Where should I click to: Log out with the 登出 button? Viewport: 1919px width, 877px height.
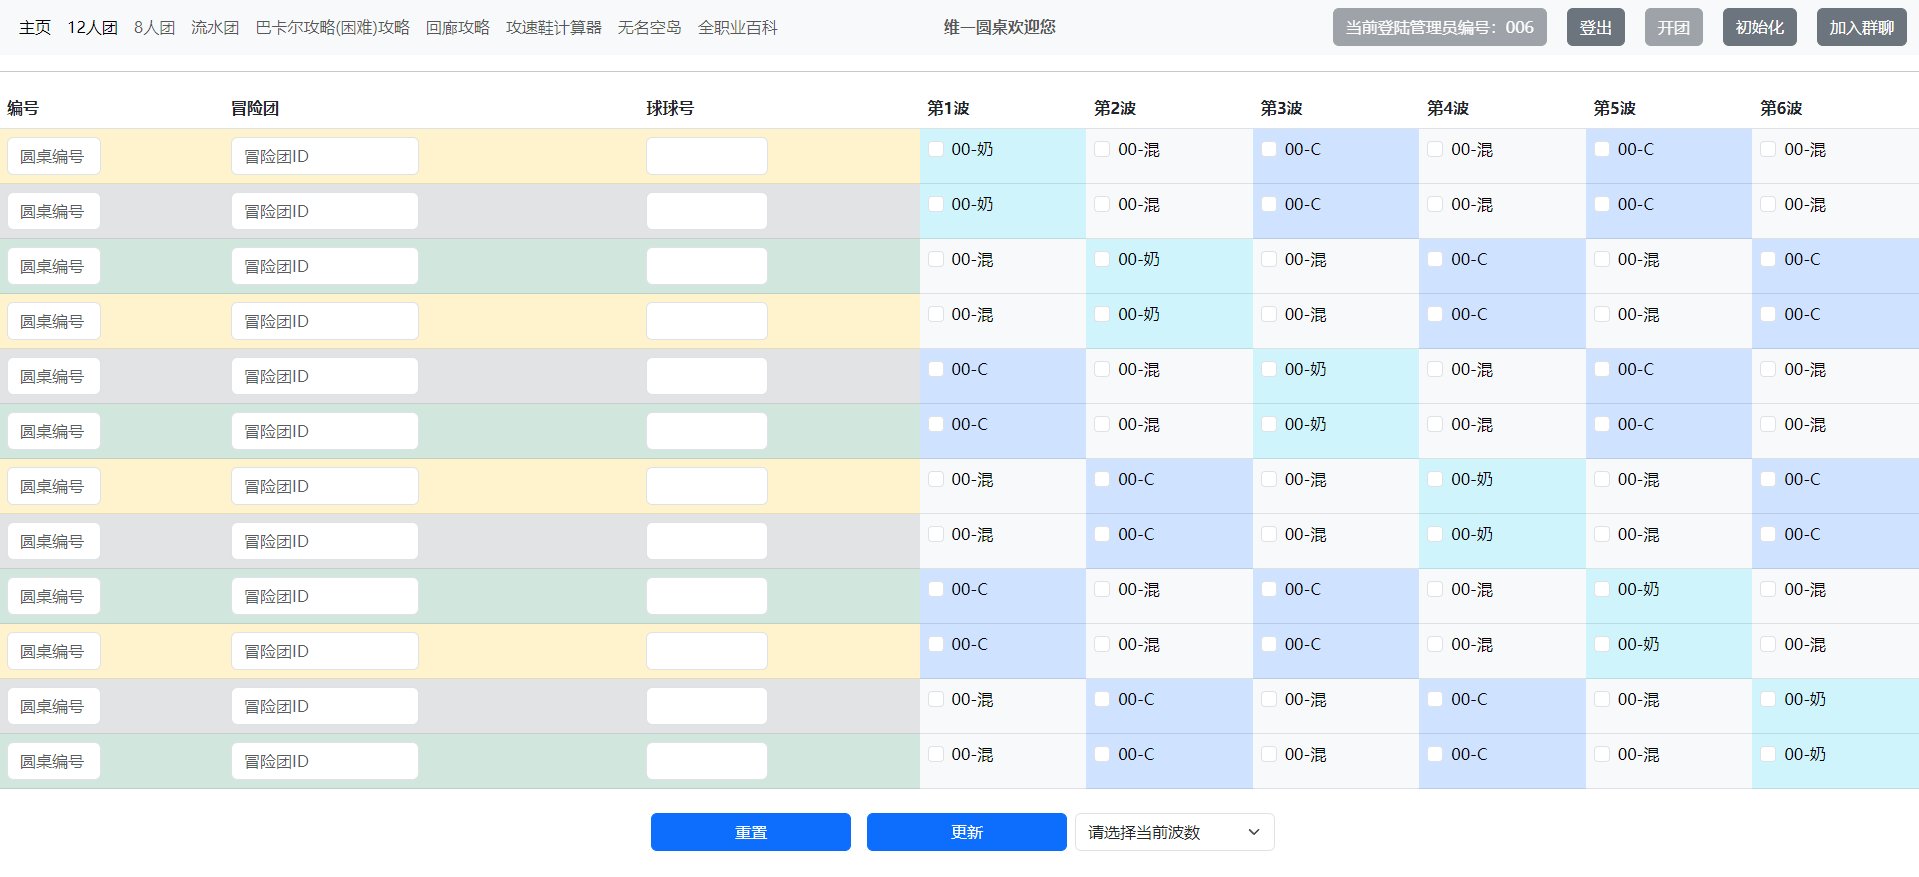[1596, 28]
